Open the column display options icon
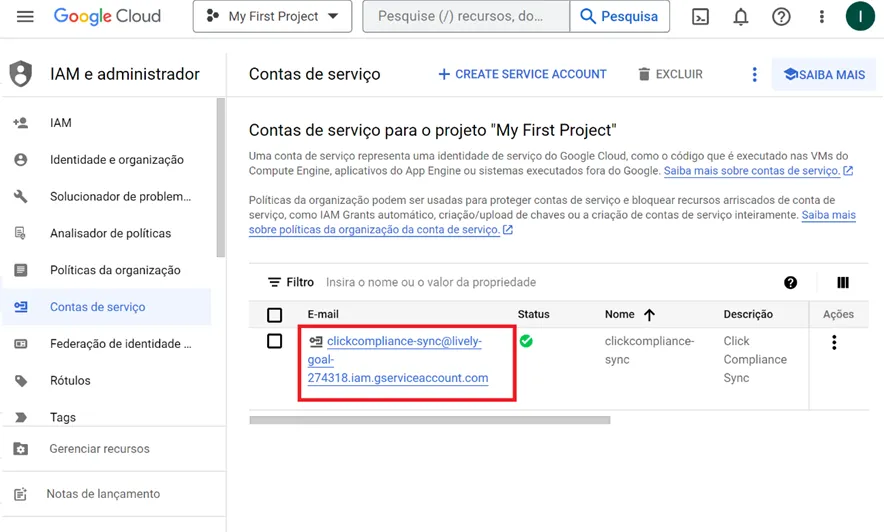The width and height of the screenshot is (884, 532). (x=843, y=282)
